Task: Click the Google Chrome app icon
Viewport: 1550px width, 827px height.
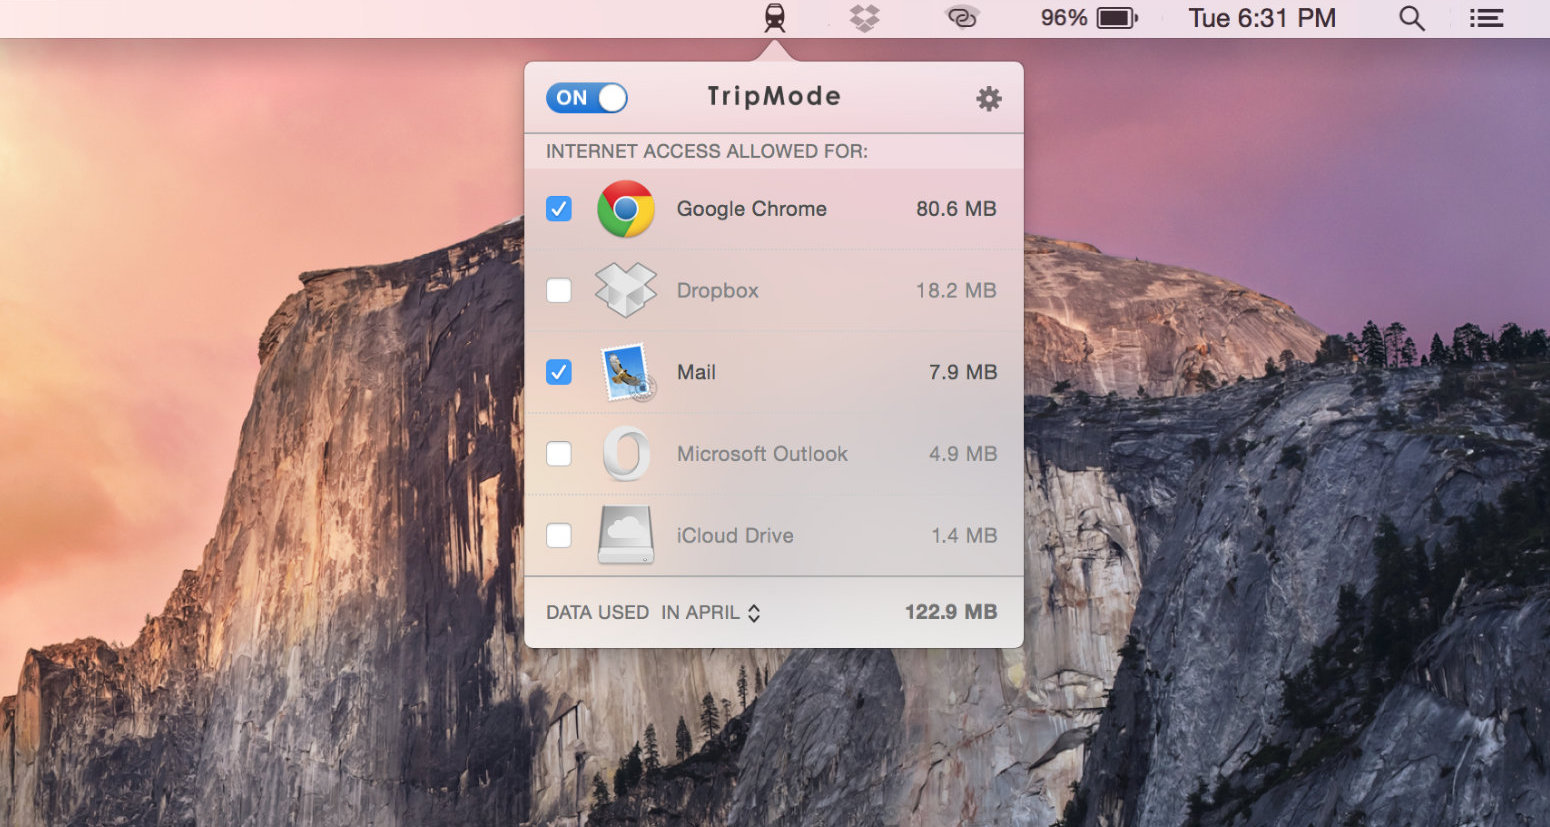Action: point(626,209)
